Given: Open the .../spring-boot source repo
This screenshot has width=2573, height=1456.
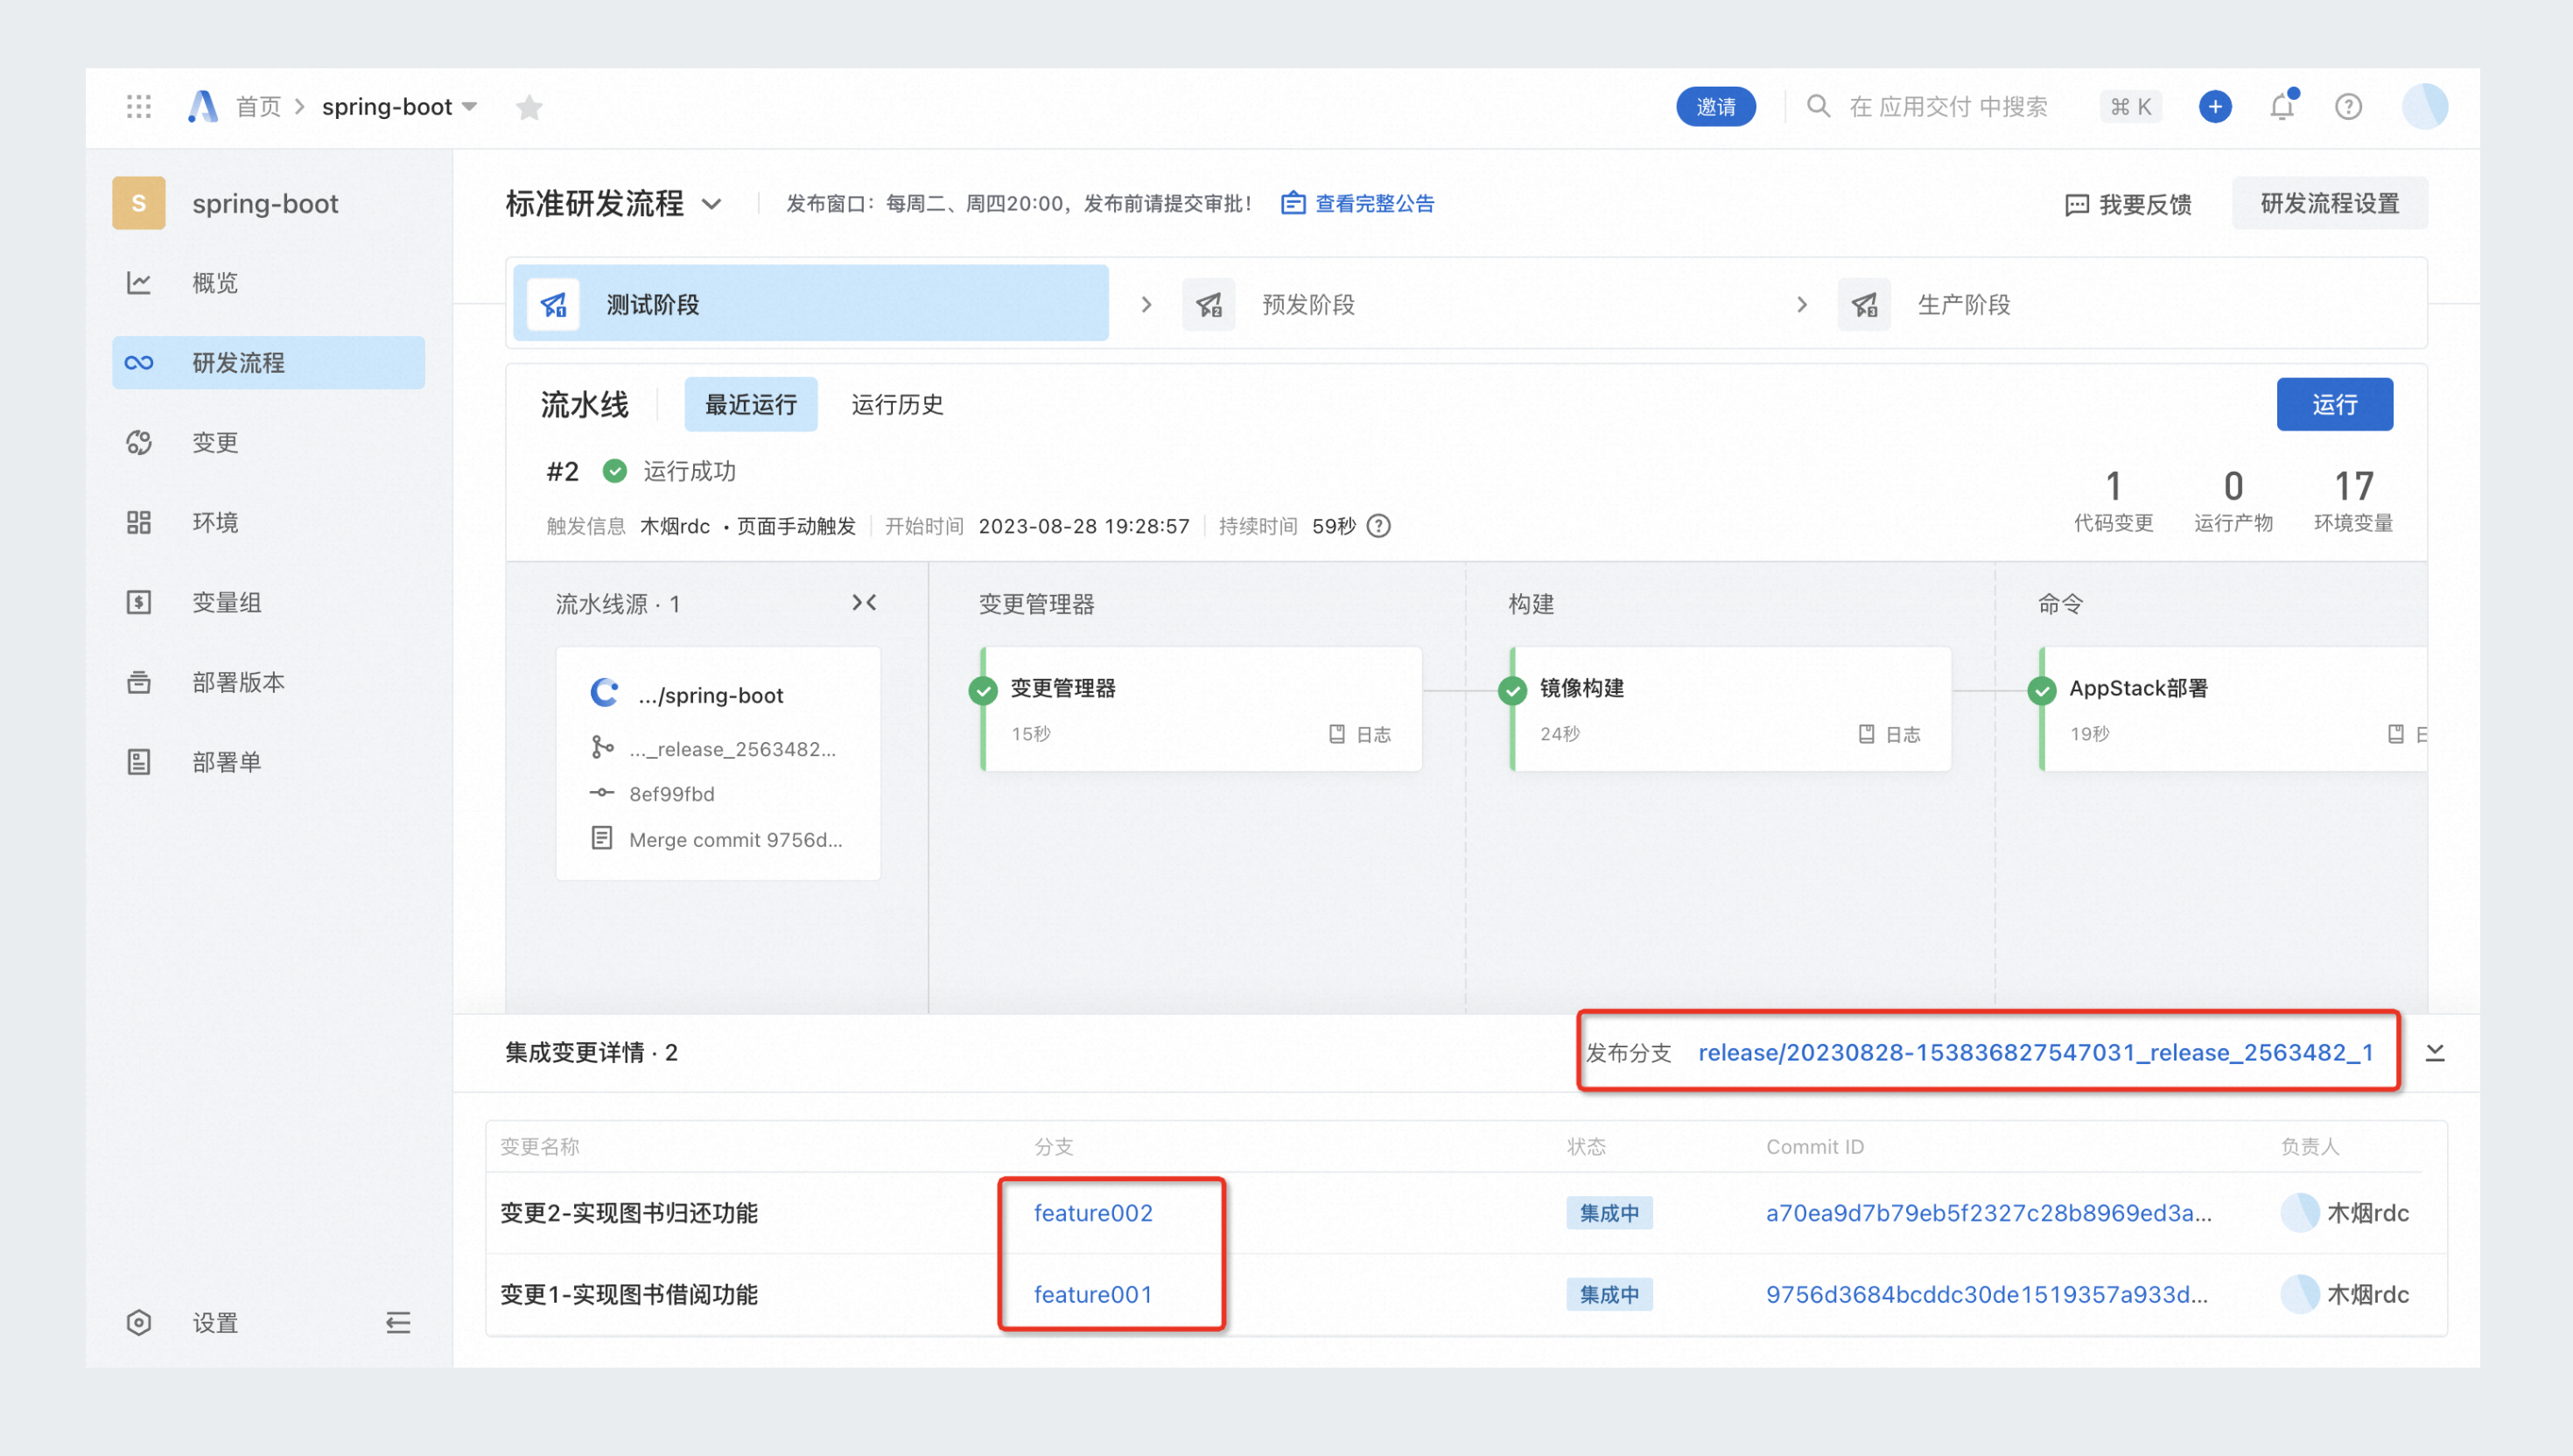Looking at the screenshot, I should pyautogui.click(x=710, y=695).
